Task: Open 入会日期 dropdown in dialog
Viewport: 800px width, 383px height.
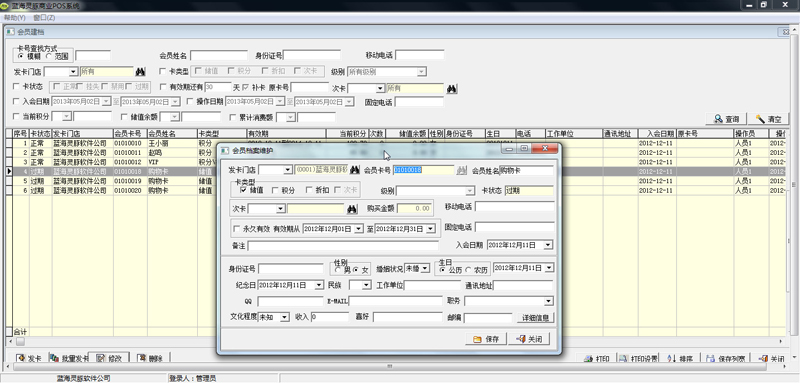Action: [x=548, y=245]
